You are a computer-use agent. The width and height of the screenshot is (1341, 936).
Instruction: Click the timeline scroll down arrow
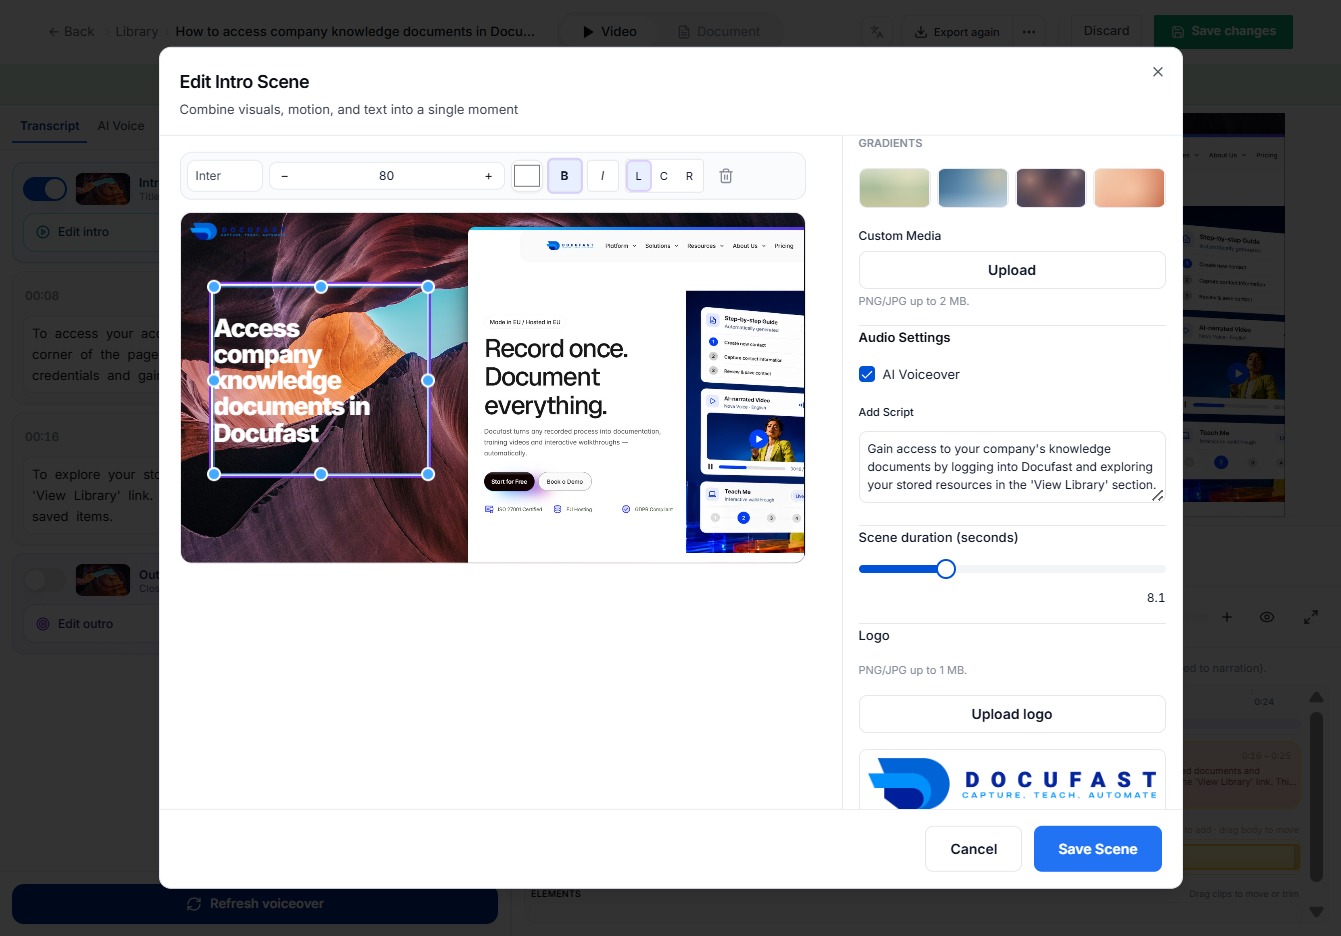point(1317,912)
